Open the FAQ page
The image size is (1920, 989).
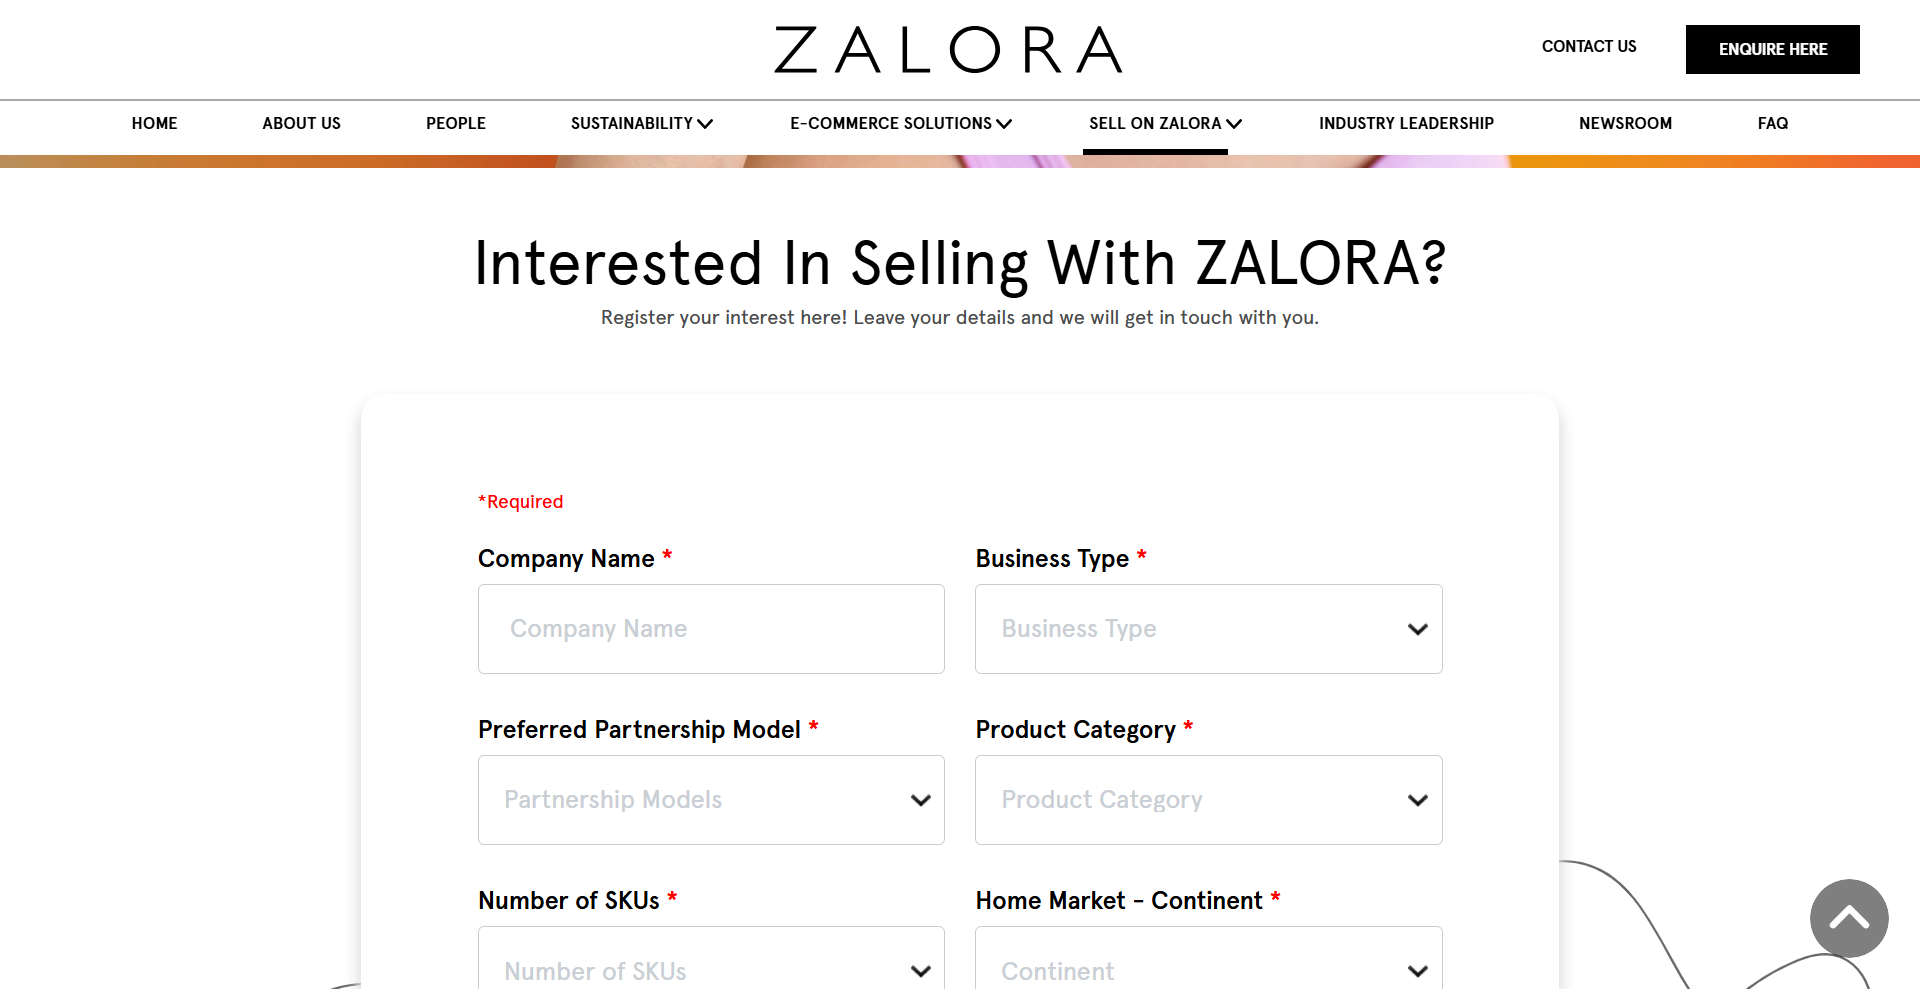pos(1772,123)
